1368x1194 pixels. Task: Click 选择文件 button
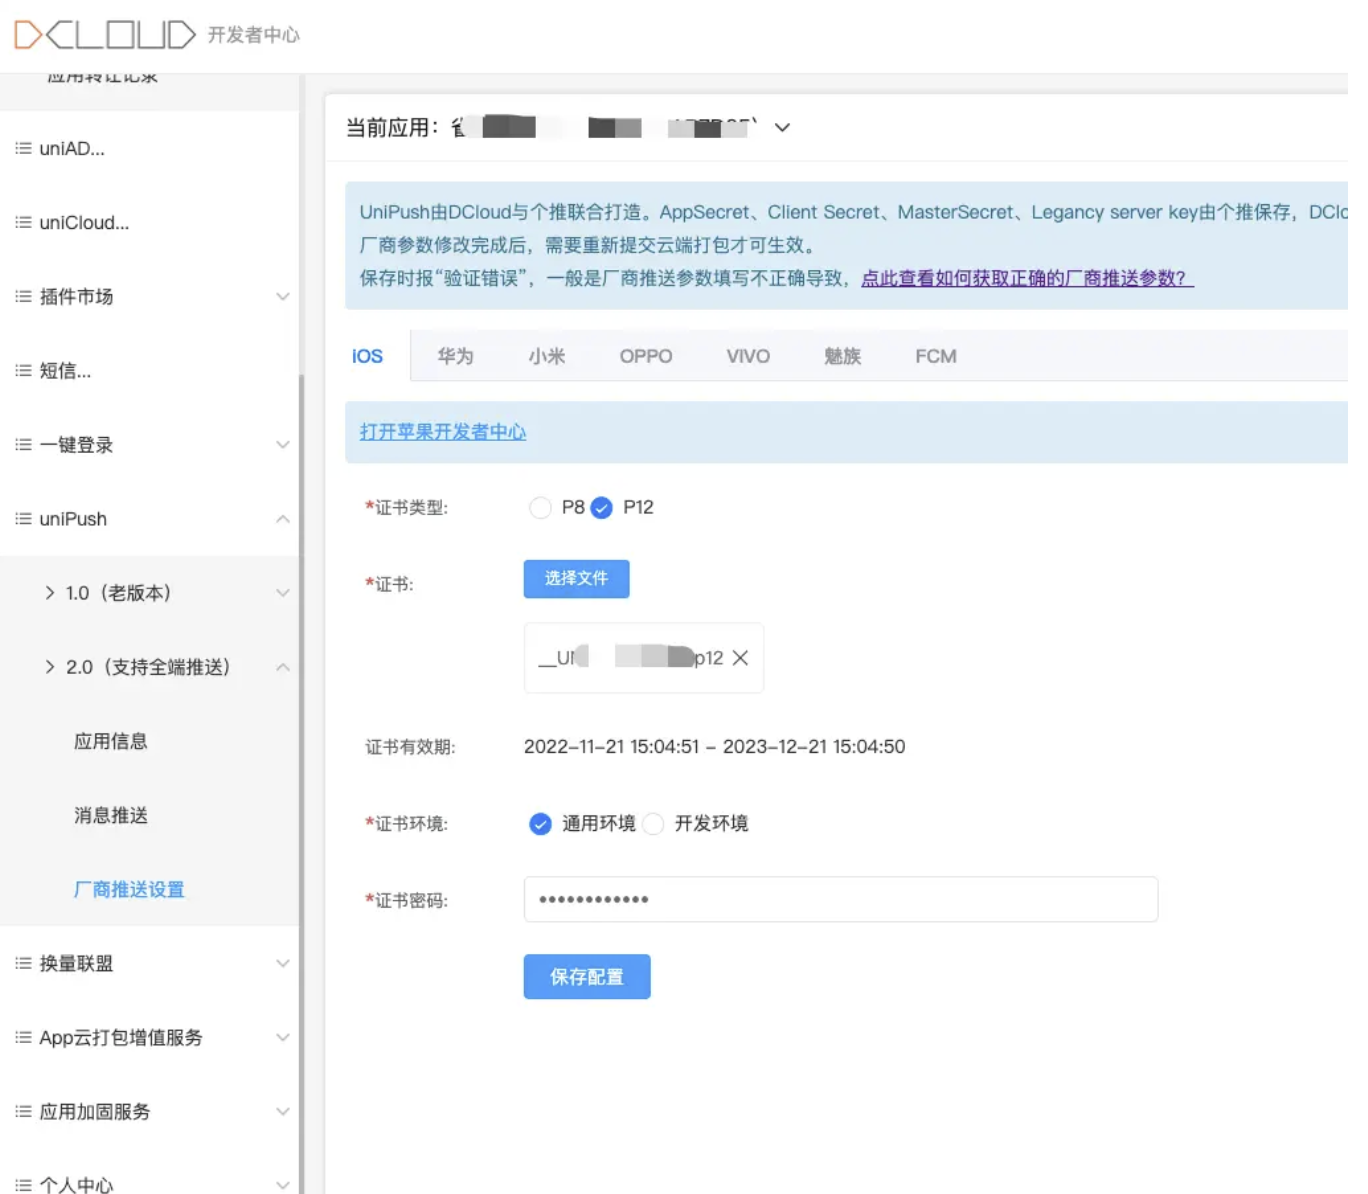point(577,579)
